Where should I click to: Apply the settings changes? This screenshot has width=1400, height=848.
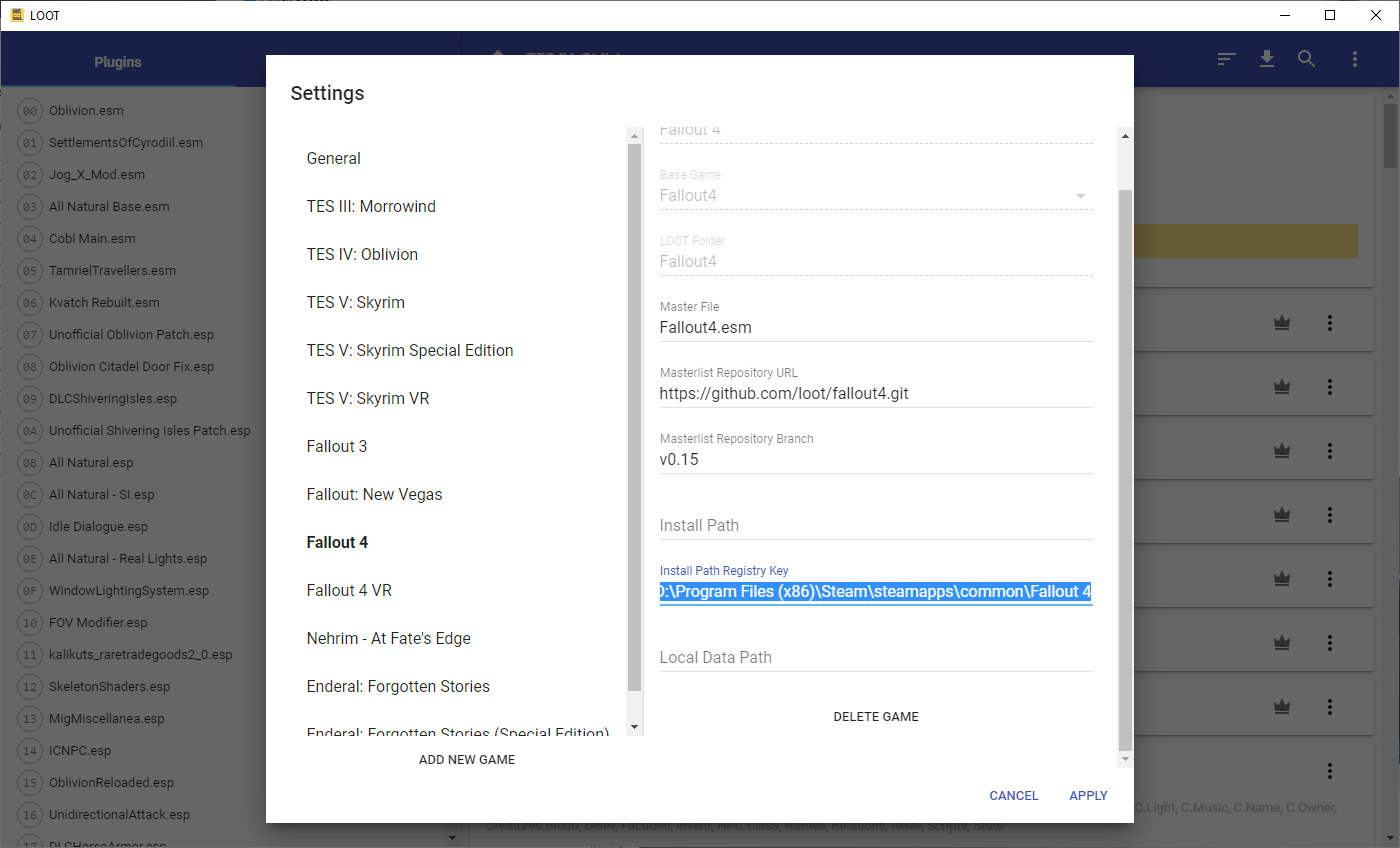click(x=1088, y=796)
